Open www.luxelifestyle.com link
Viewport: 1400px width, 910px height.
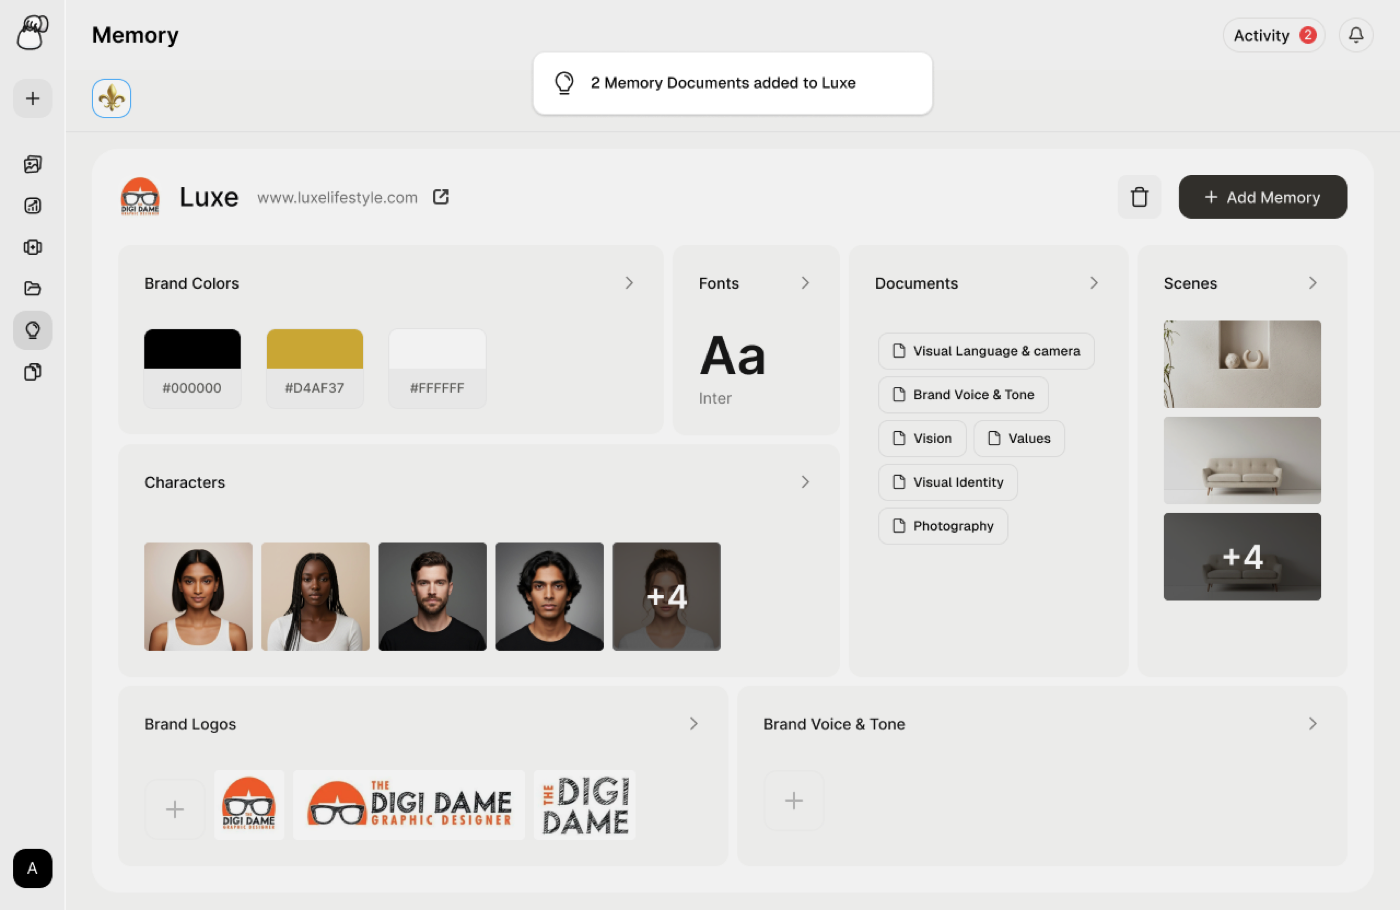pyautogui.click(x=338, y=197)
